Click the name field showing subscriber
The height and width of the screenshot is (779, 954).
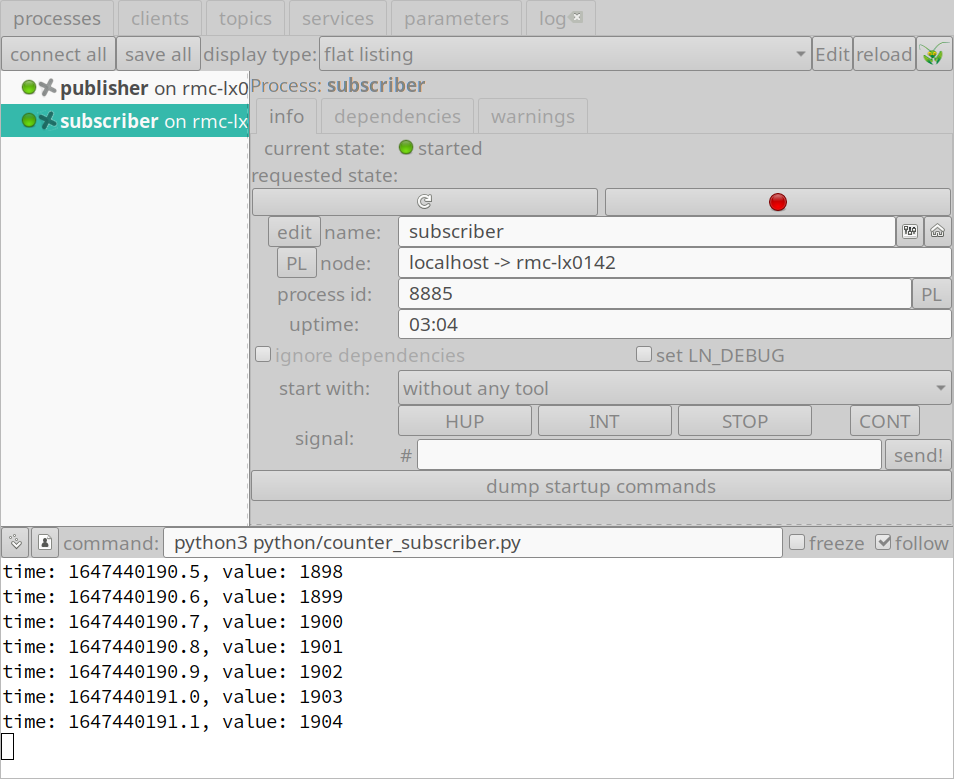pyautogui.click(x=647, y=231)
